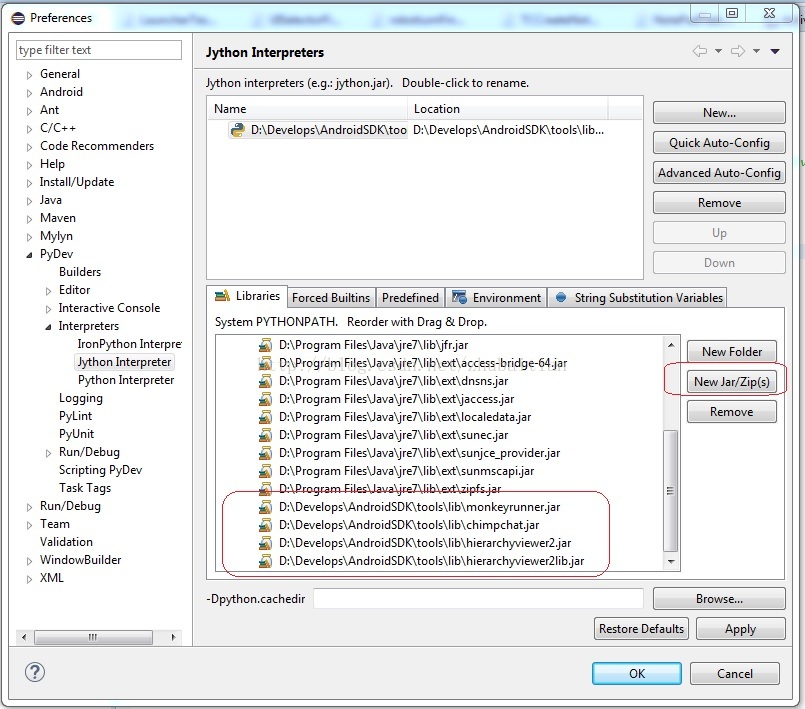Click the -Dpython.cachedir input field
The height and width of the screenshot is (709, 805).
point(478,599)
